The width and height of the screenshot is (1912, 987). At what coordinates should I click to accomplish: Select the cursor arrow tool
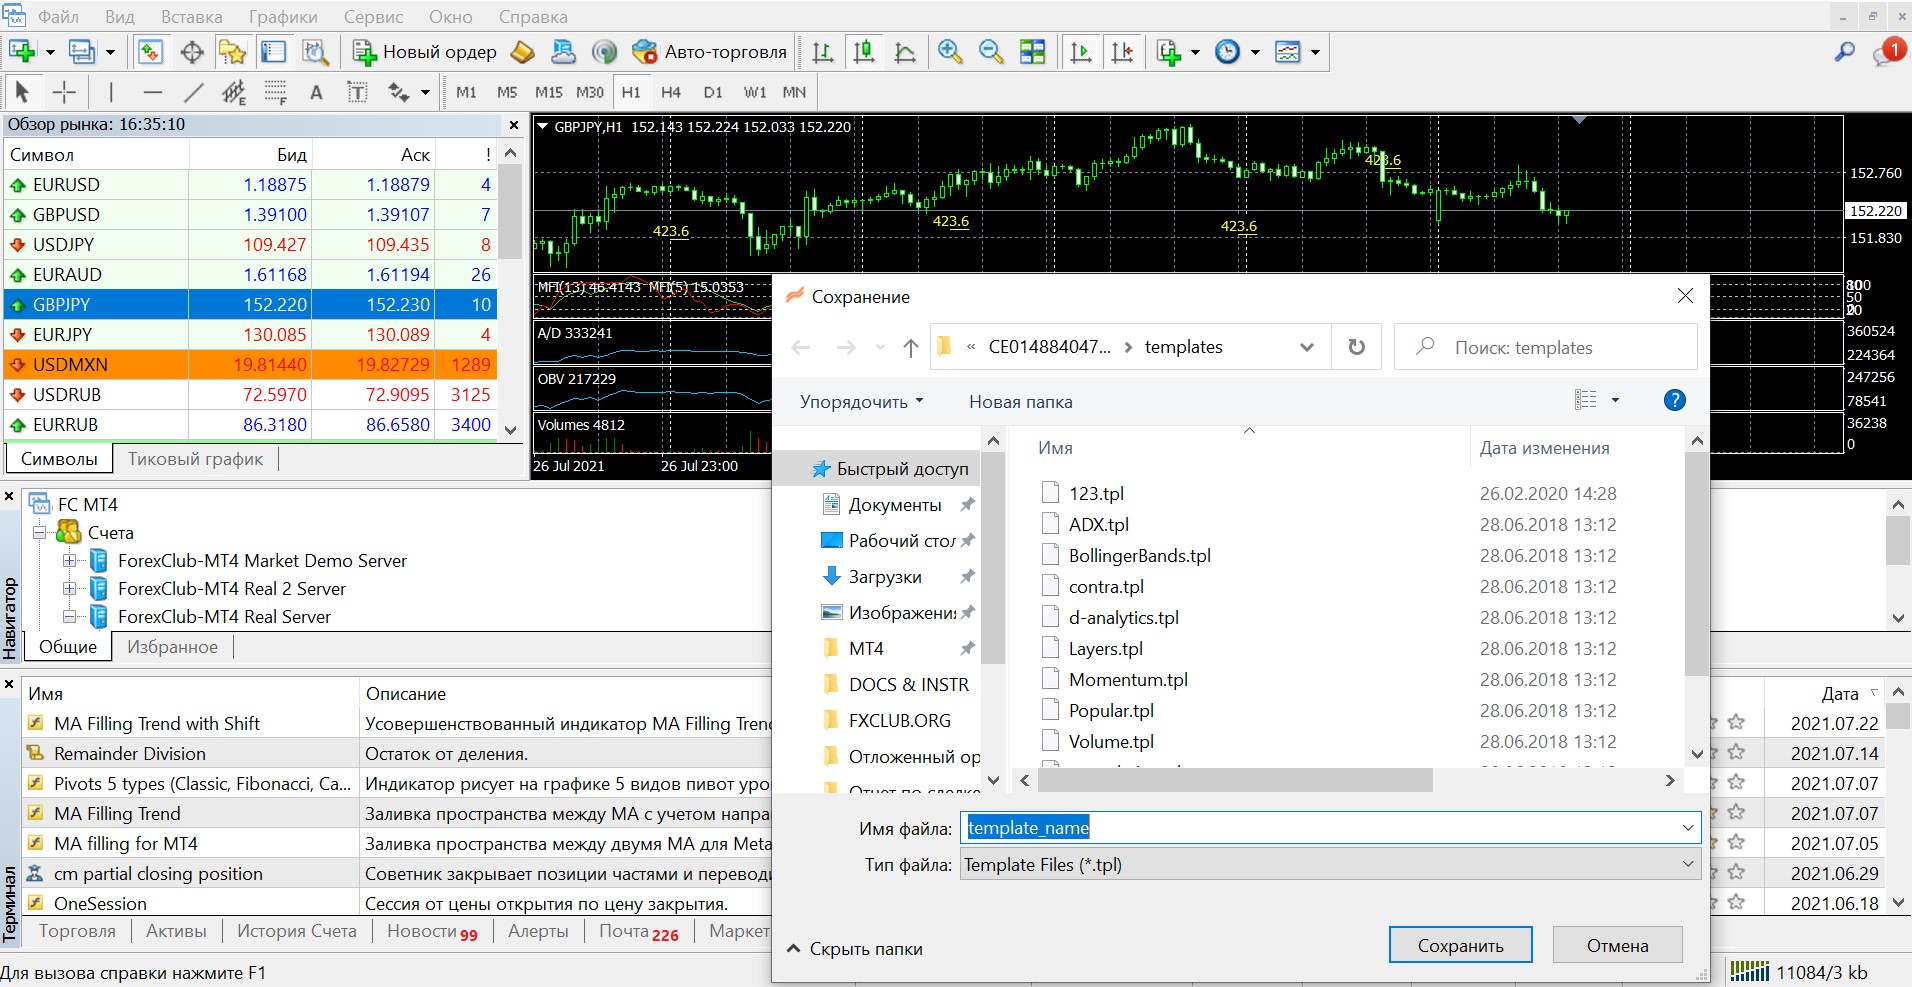(x=22, y=92)
